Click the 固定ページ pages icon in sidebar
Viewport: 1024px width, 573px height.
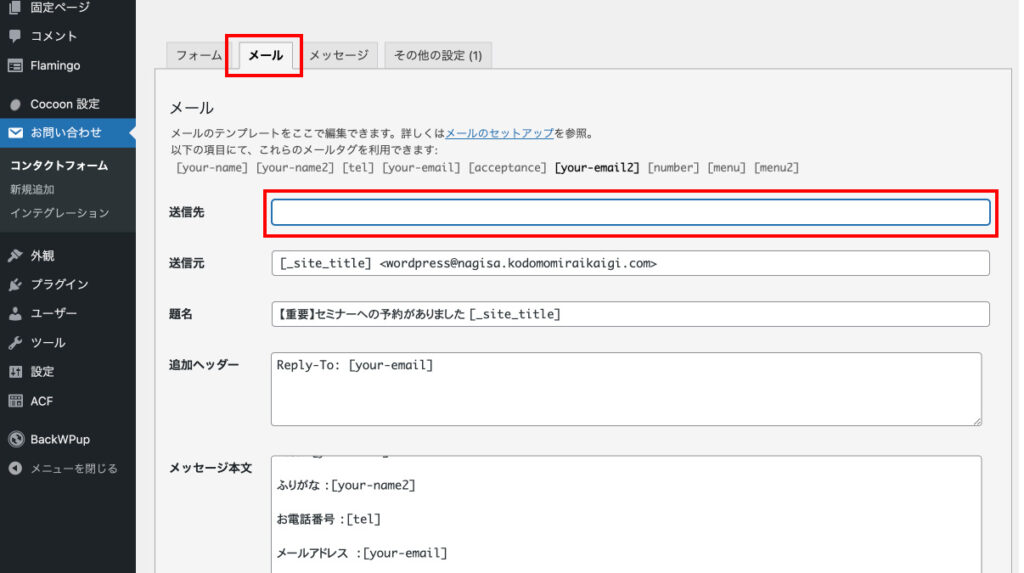point(15,8)
